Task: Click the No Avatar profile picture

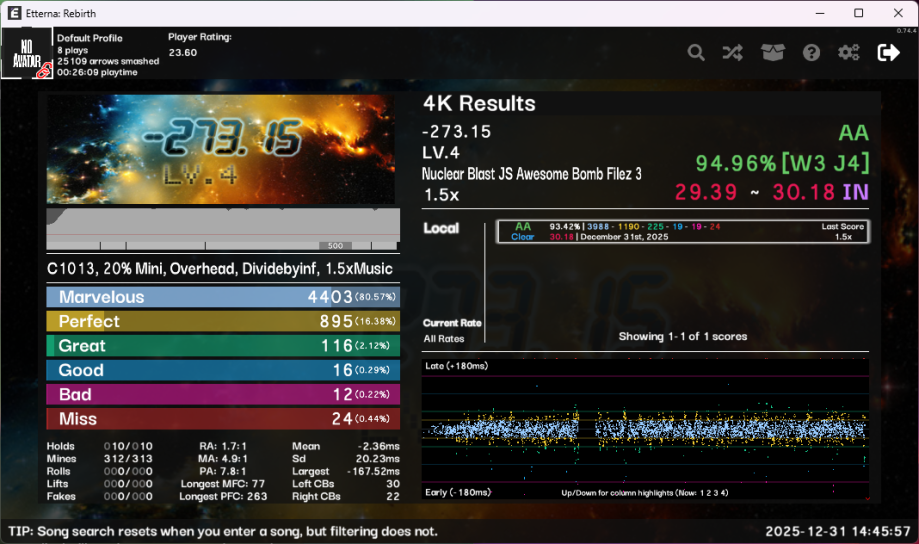Action: point(27,53)
